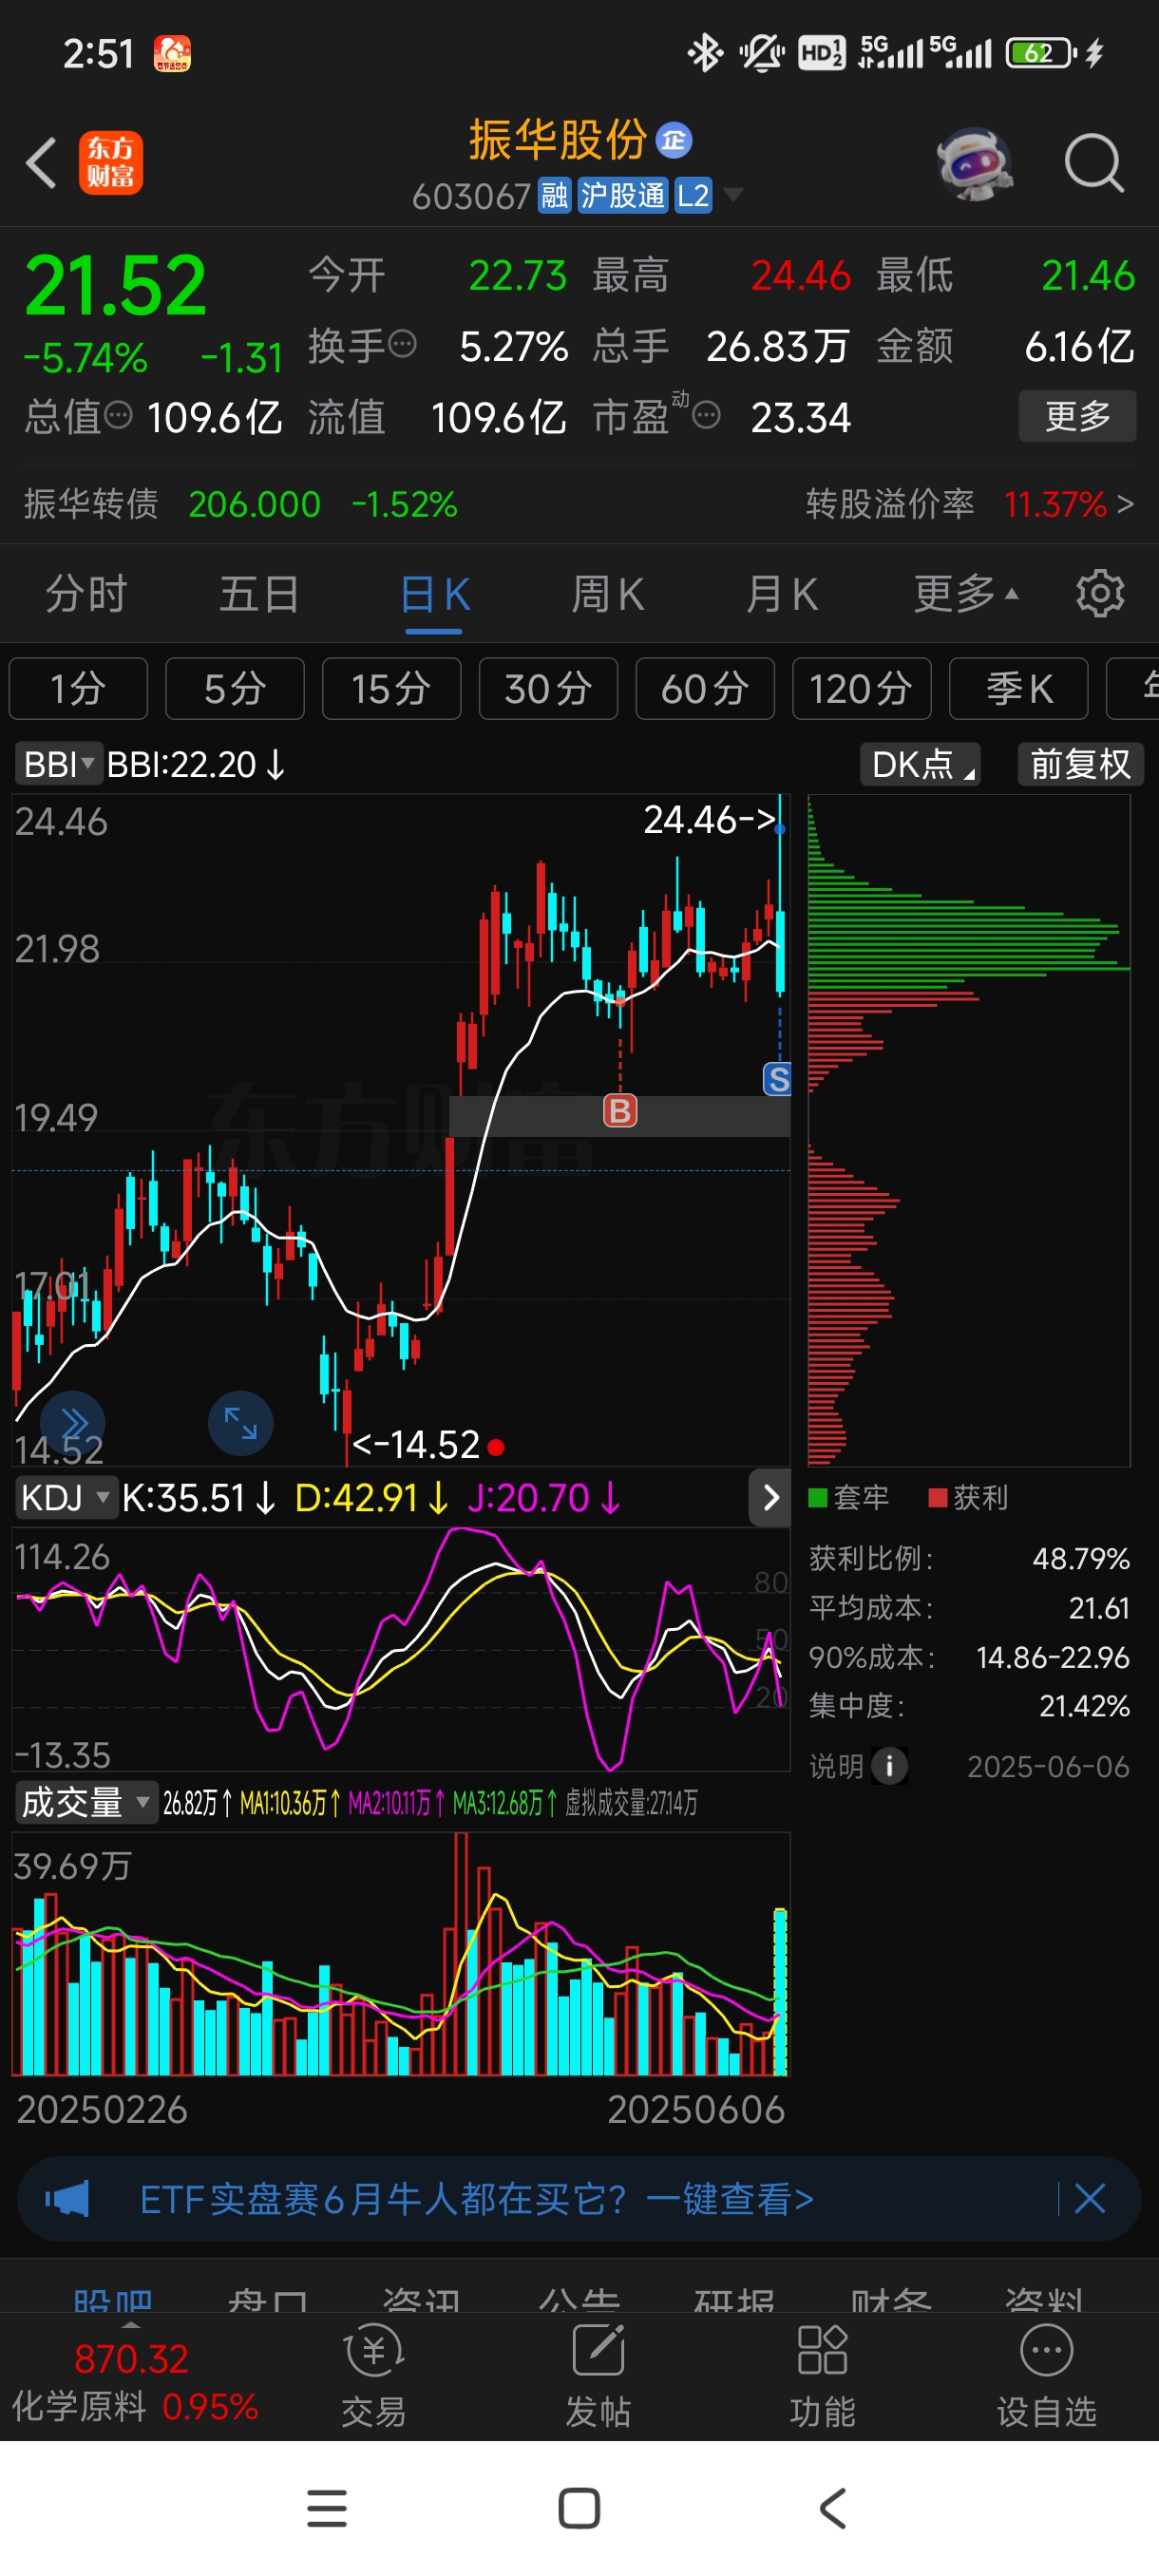Expand stock code dropdown triangle
This screenshot has height=2576, width=1159.
pyautogui.click(x=733, y=194)
